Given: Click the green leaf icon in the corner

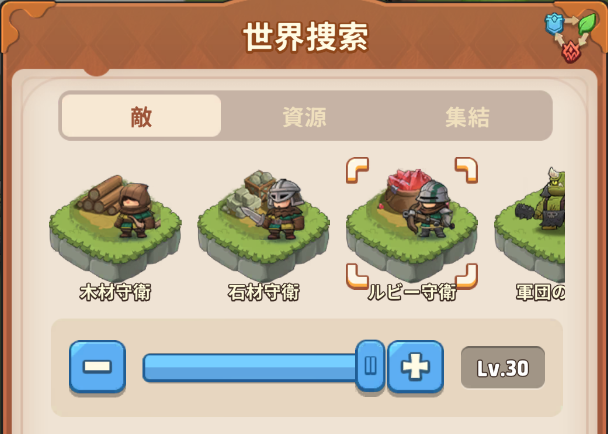Looking at the screenshot, I should point(587,24).
